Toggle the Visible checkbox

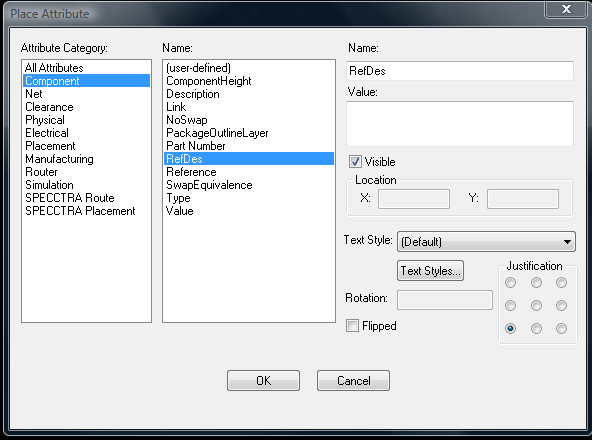(x=355, y=162)
